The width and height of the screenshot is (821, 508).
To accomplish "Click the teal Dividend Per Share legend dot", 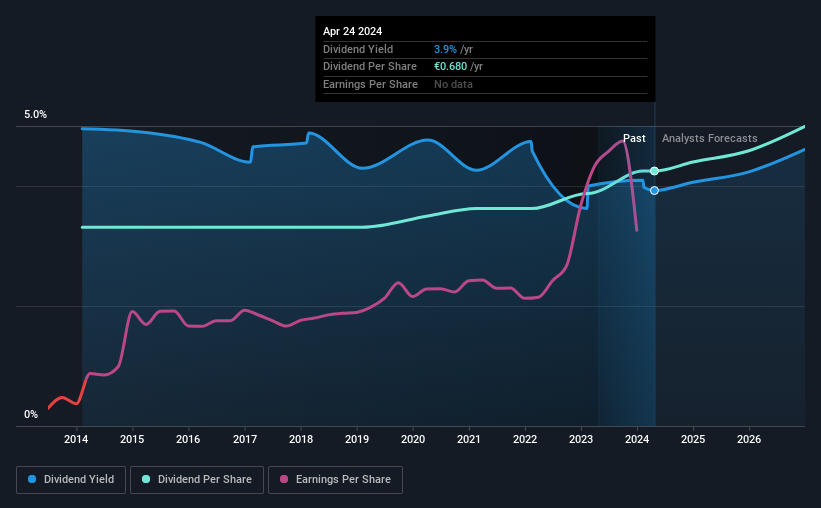I will pyautogui.click(x=146, y=479).
